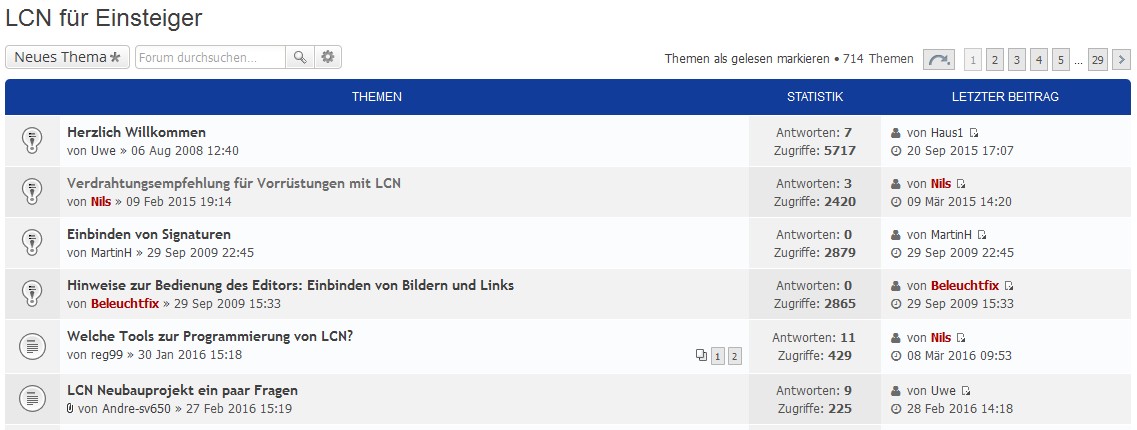Go to page 2 of the forum
The image size is (1137, 430).
click(994, 60)
